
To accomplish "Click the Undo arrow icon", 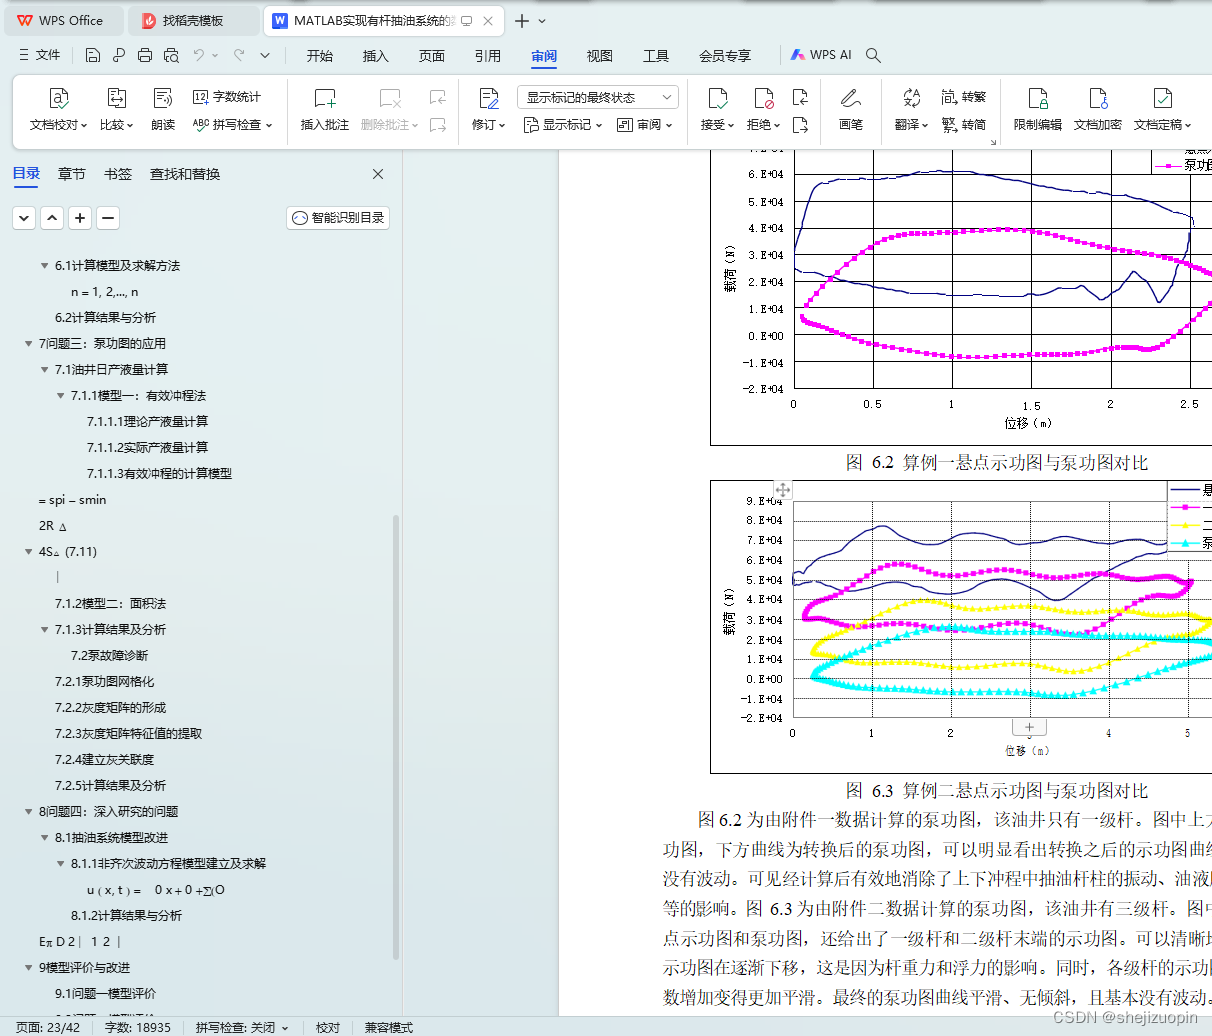I will [199, 55].
